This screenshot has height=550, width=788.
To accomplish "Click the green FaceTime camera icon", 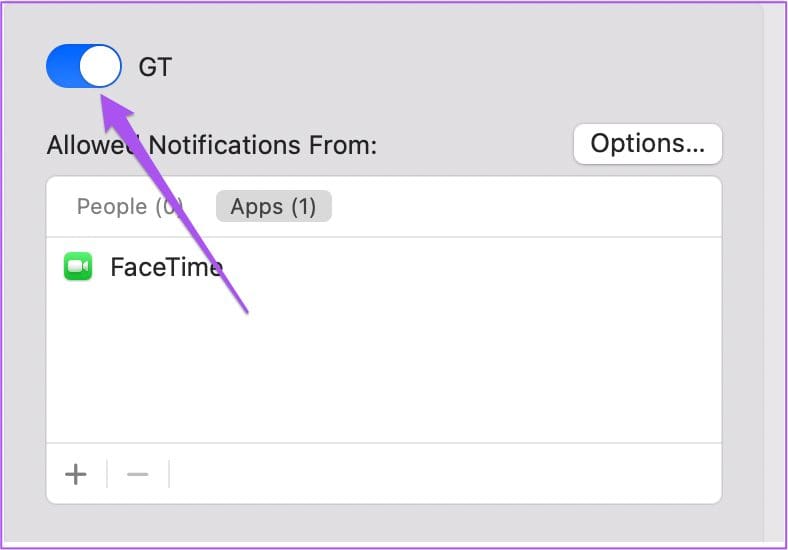I will 78,266.
